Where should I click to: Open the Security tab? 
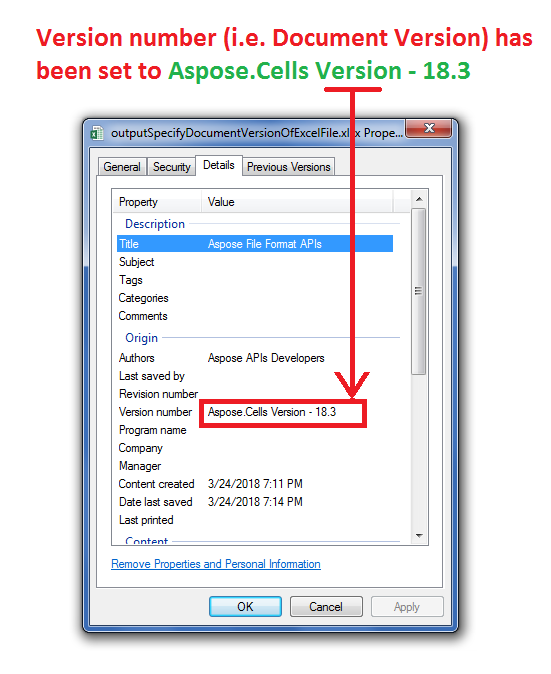[171, 167]
